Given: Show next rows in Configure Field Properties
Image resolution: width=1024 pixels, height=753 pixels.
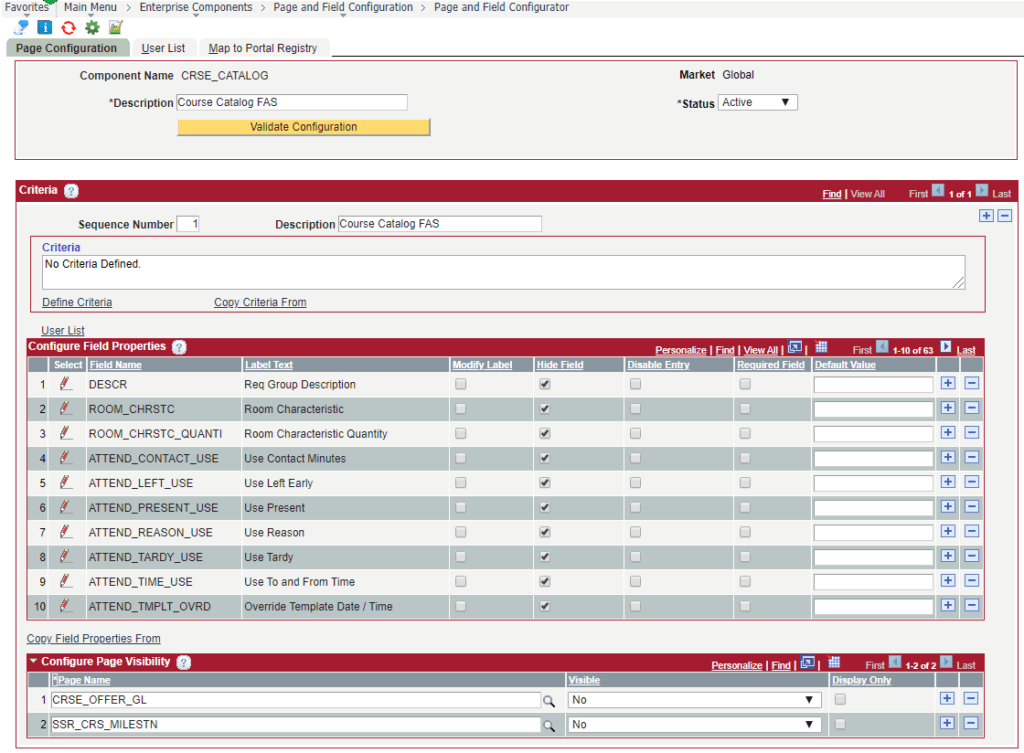Looking at the screenshot, I should click(x=945, y=348).
